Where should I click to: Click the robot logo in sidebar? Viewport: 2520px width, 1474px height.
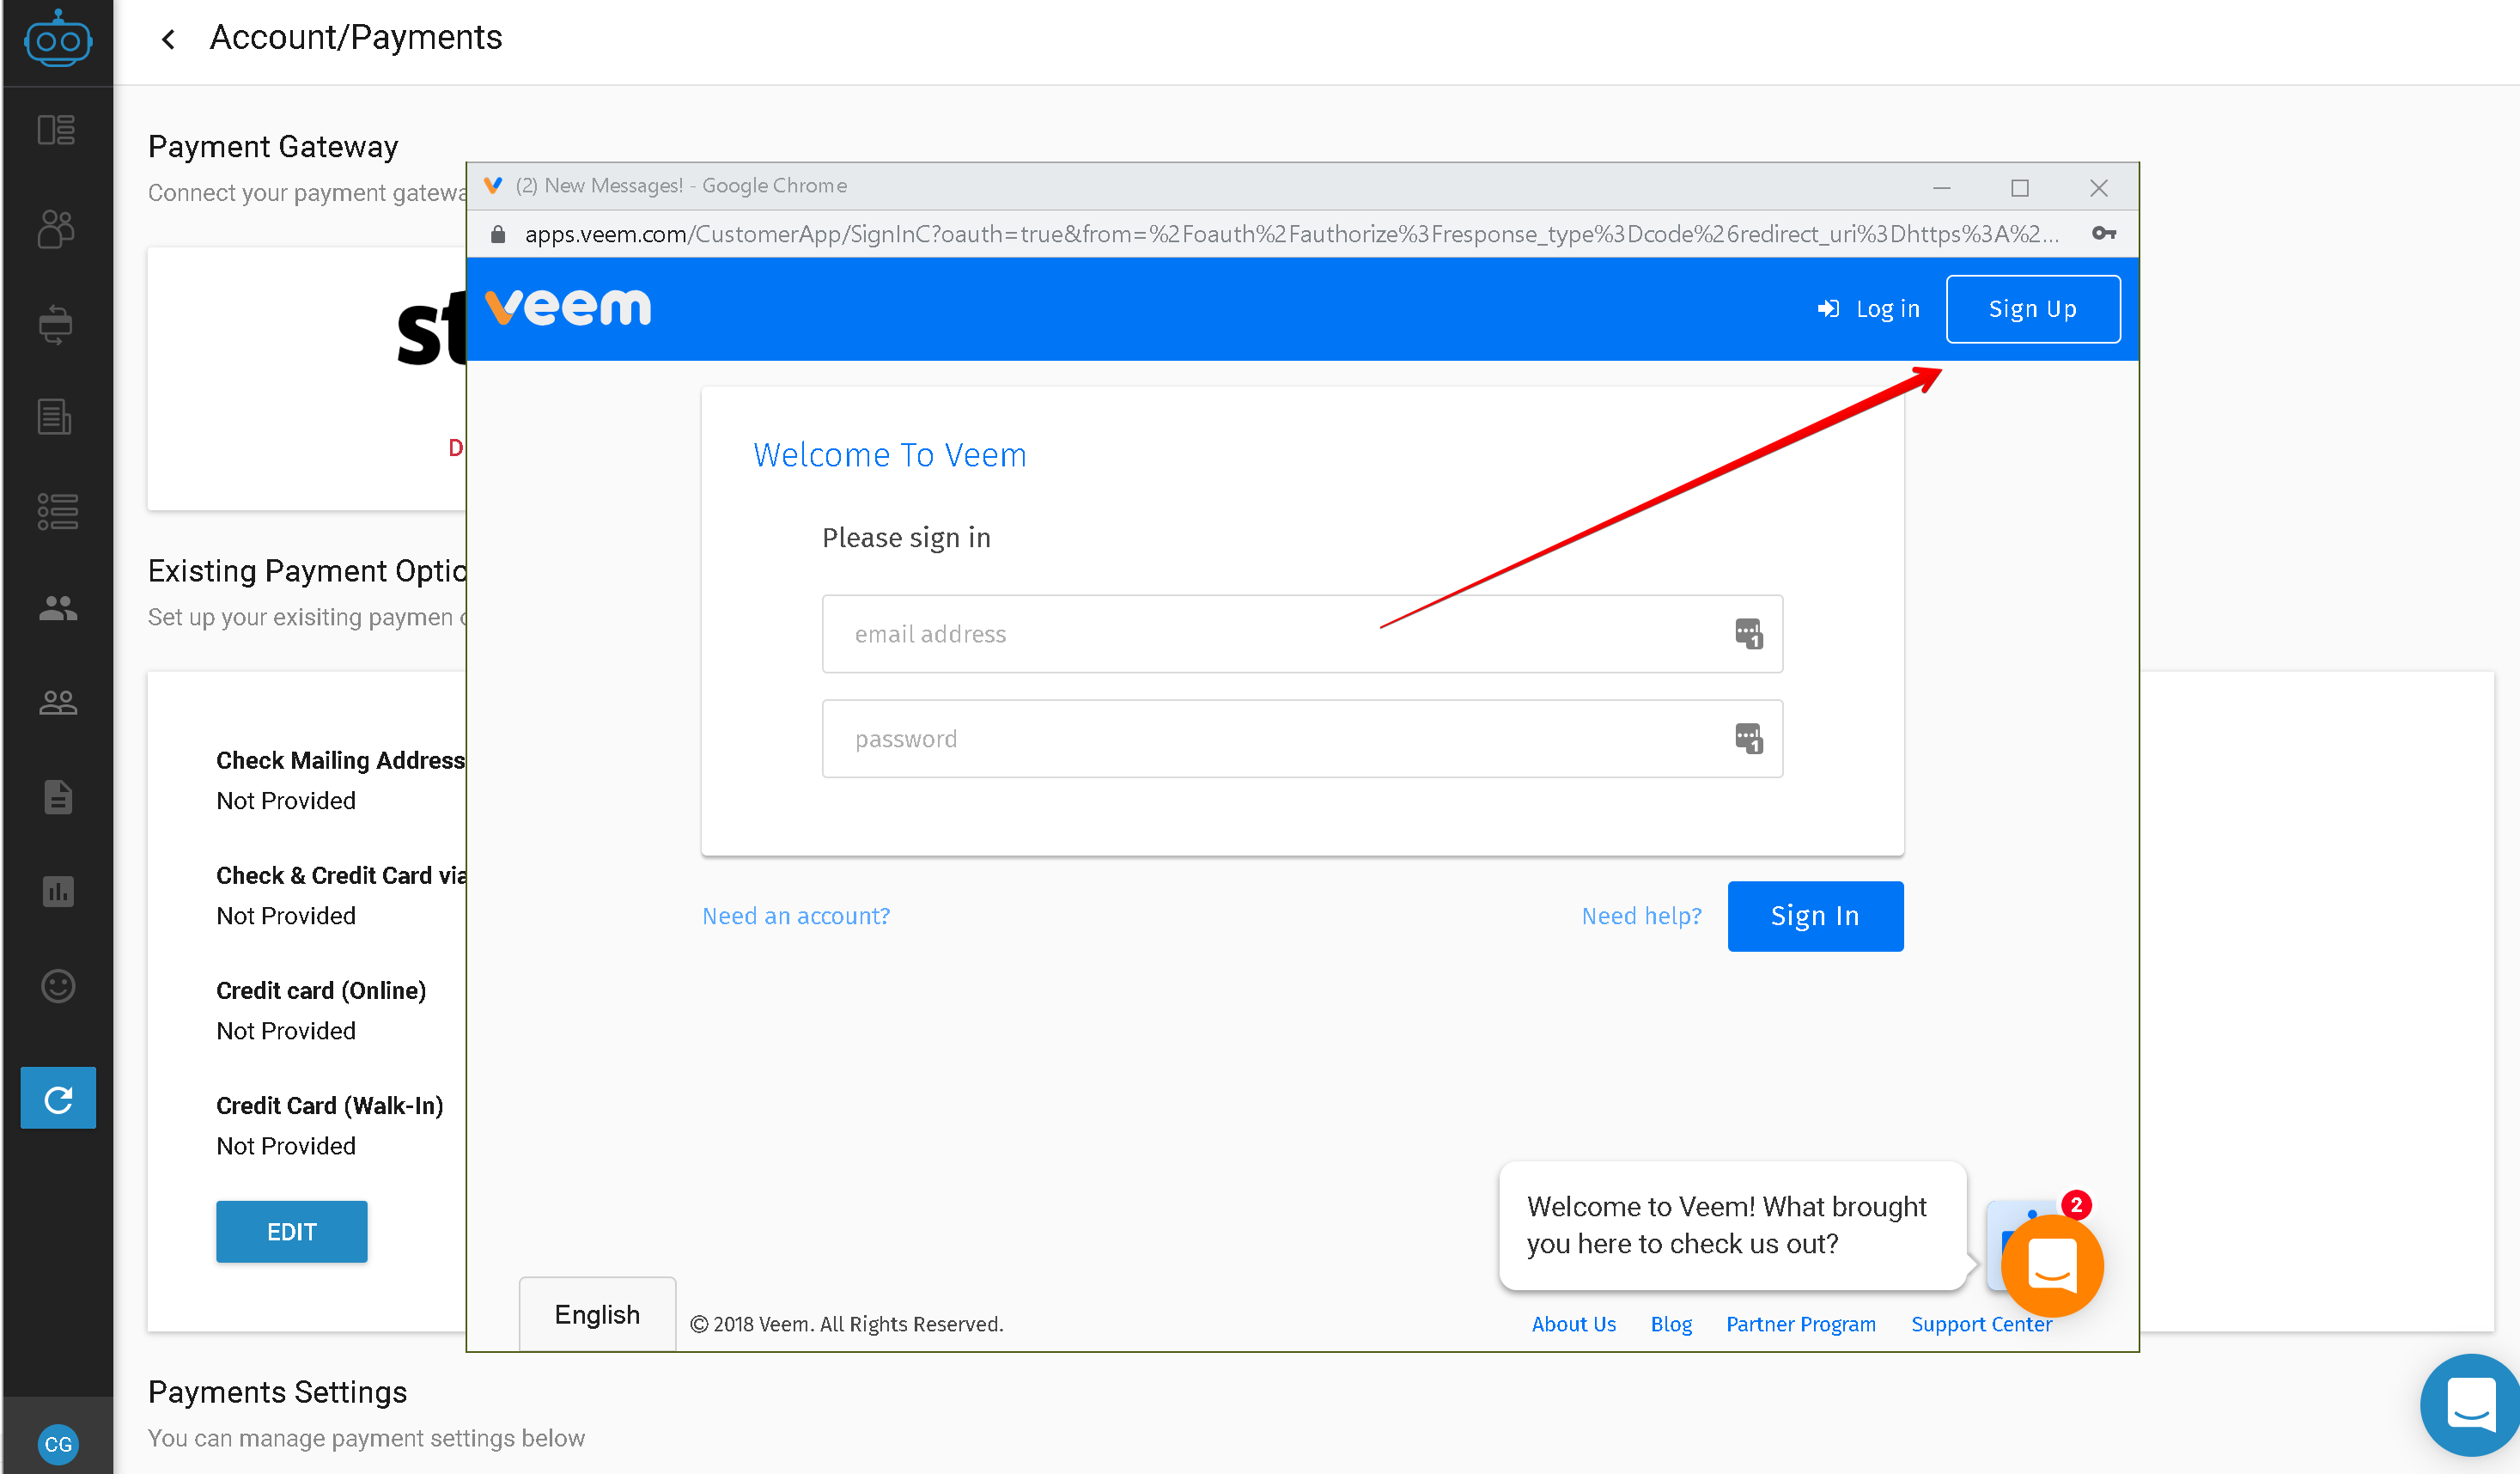point(58,40)
